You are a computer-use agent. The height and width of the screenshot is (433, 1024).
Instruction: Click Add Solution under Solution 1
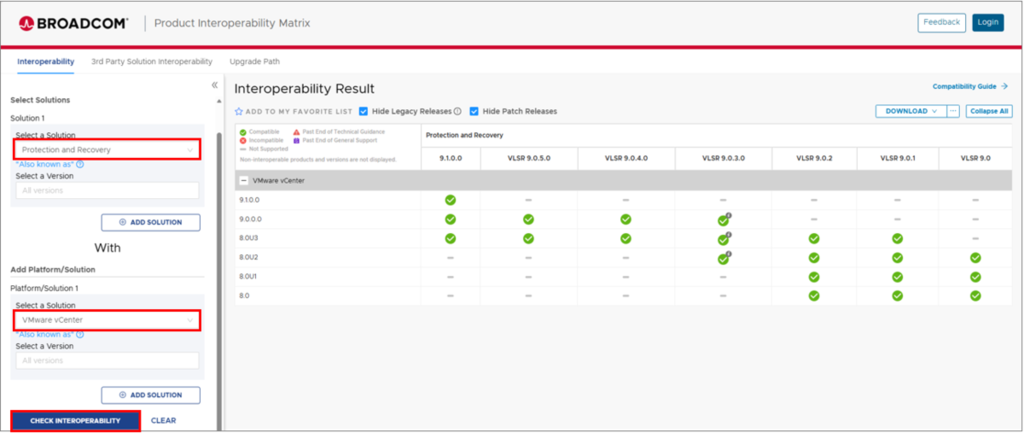click(x=151, y=223)
